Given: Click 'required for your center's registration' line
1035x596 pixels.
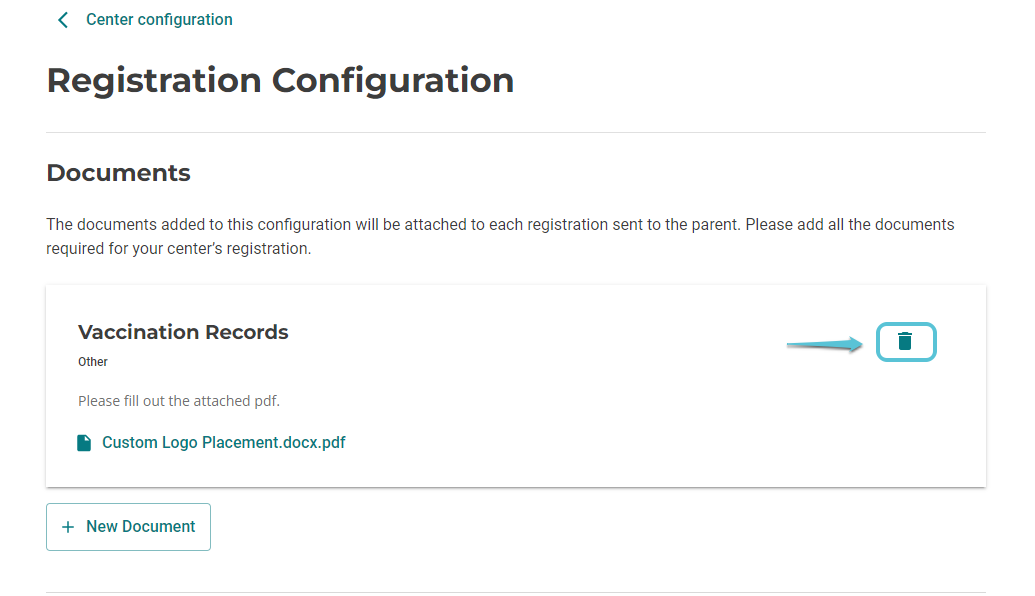Looking at the screenshot, I should 179,249.
